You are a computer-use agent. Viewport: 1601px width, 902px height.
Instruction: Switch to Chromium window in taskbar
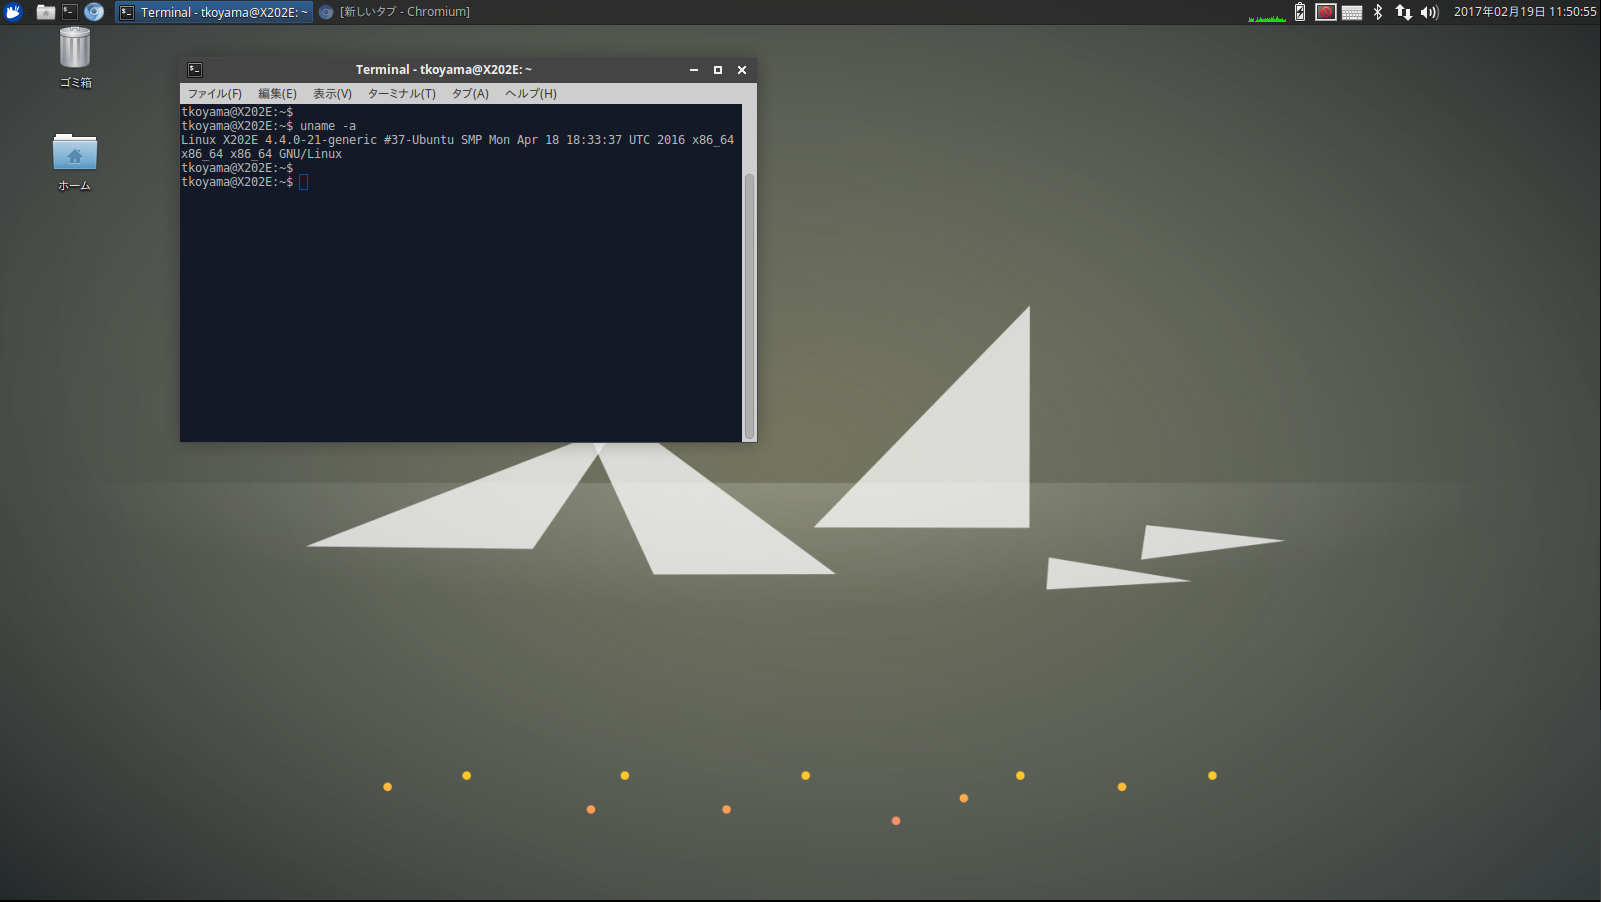click(395, 12)
